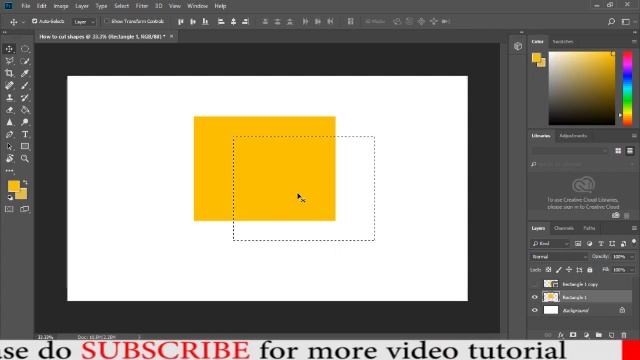Select the Eyedropper tool
Image resolution: width=640 pixels, height=360 pixels.
pyautogui.click(x=25, y=73)
